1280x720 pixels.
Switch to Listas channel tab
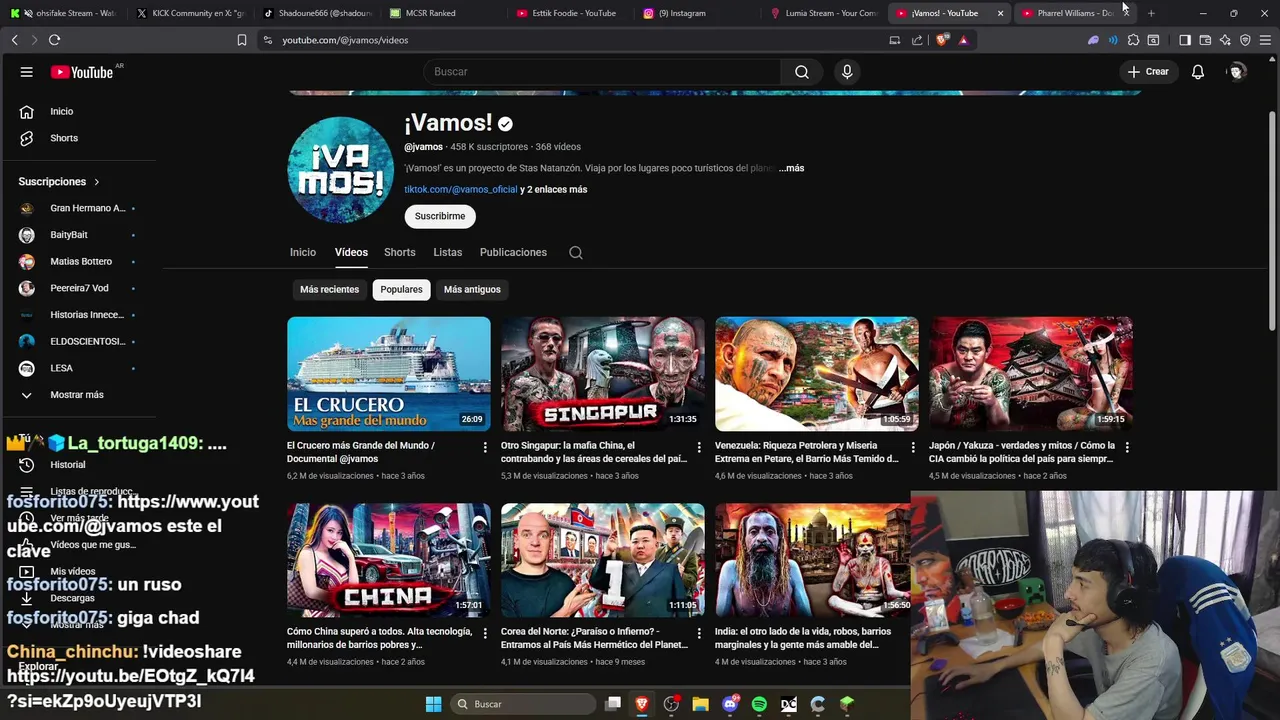point(448,253)
